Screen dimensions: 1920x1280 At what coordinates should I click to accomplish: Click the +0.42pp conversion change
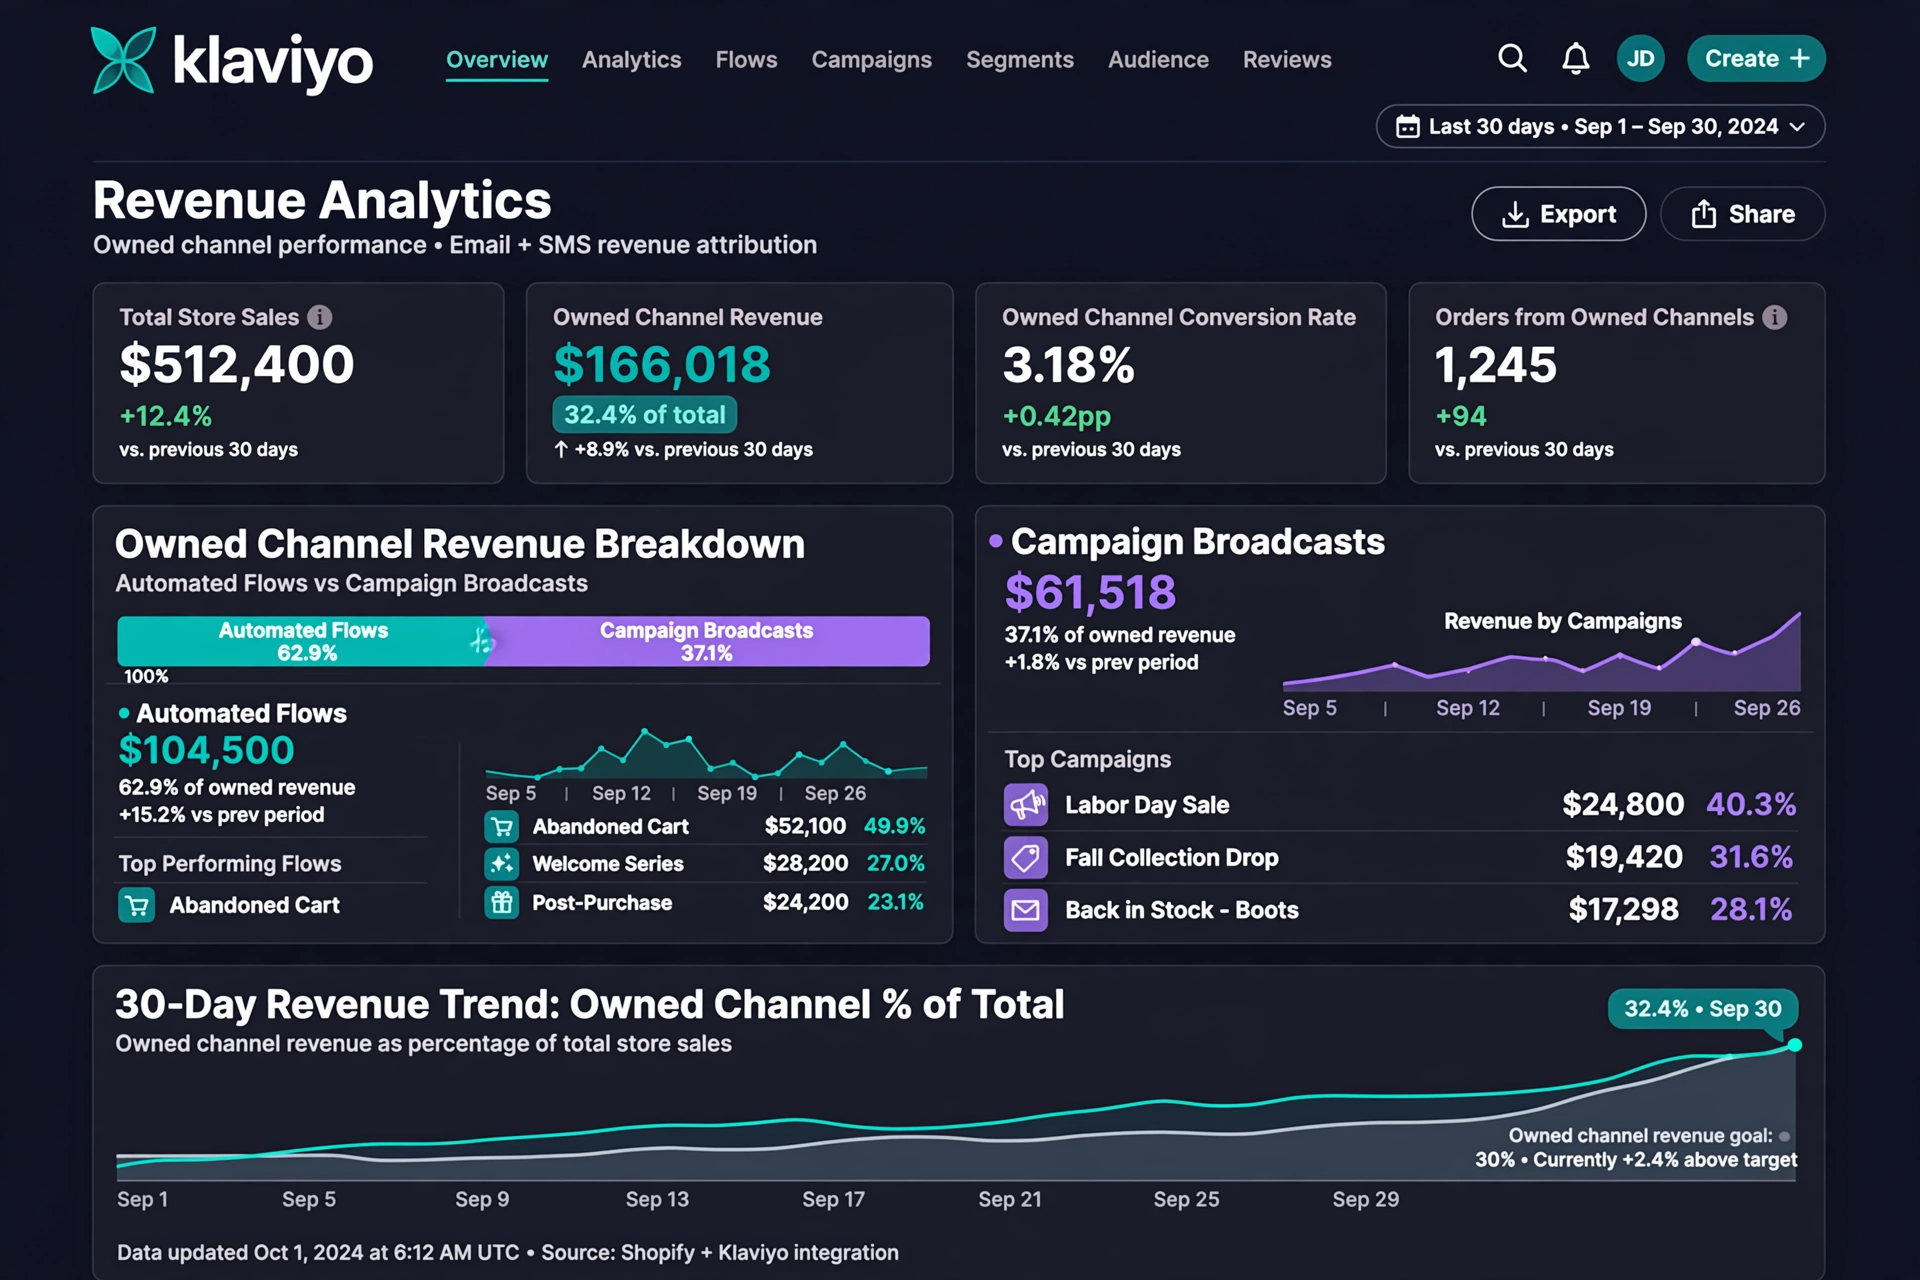(1057, 416)
